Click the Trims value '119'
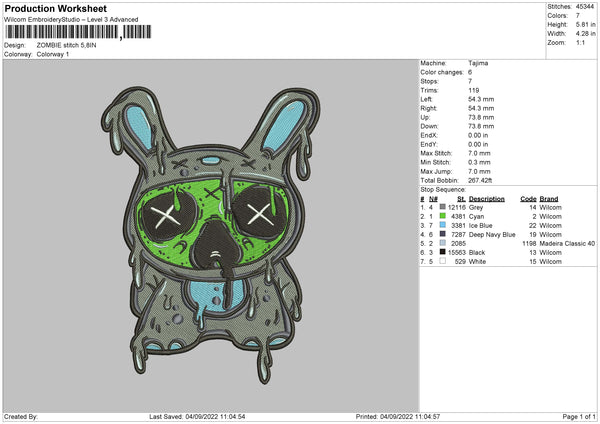 (x=473, y=90)
